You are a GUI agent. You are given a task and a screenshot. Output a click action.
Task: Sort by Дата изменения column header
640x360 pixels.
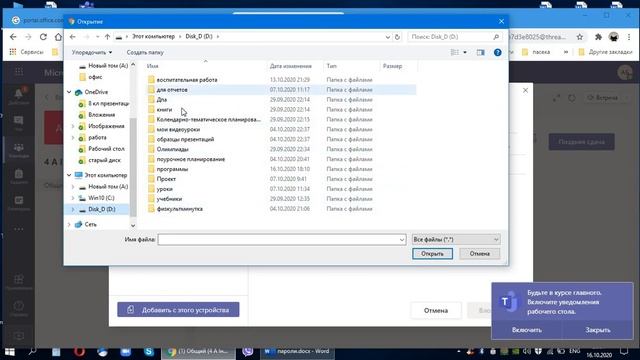click(291, 66)
